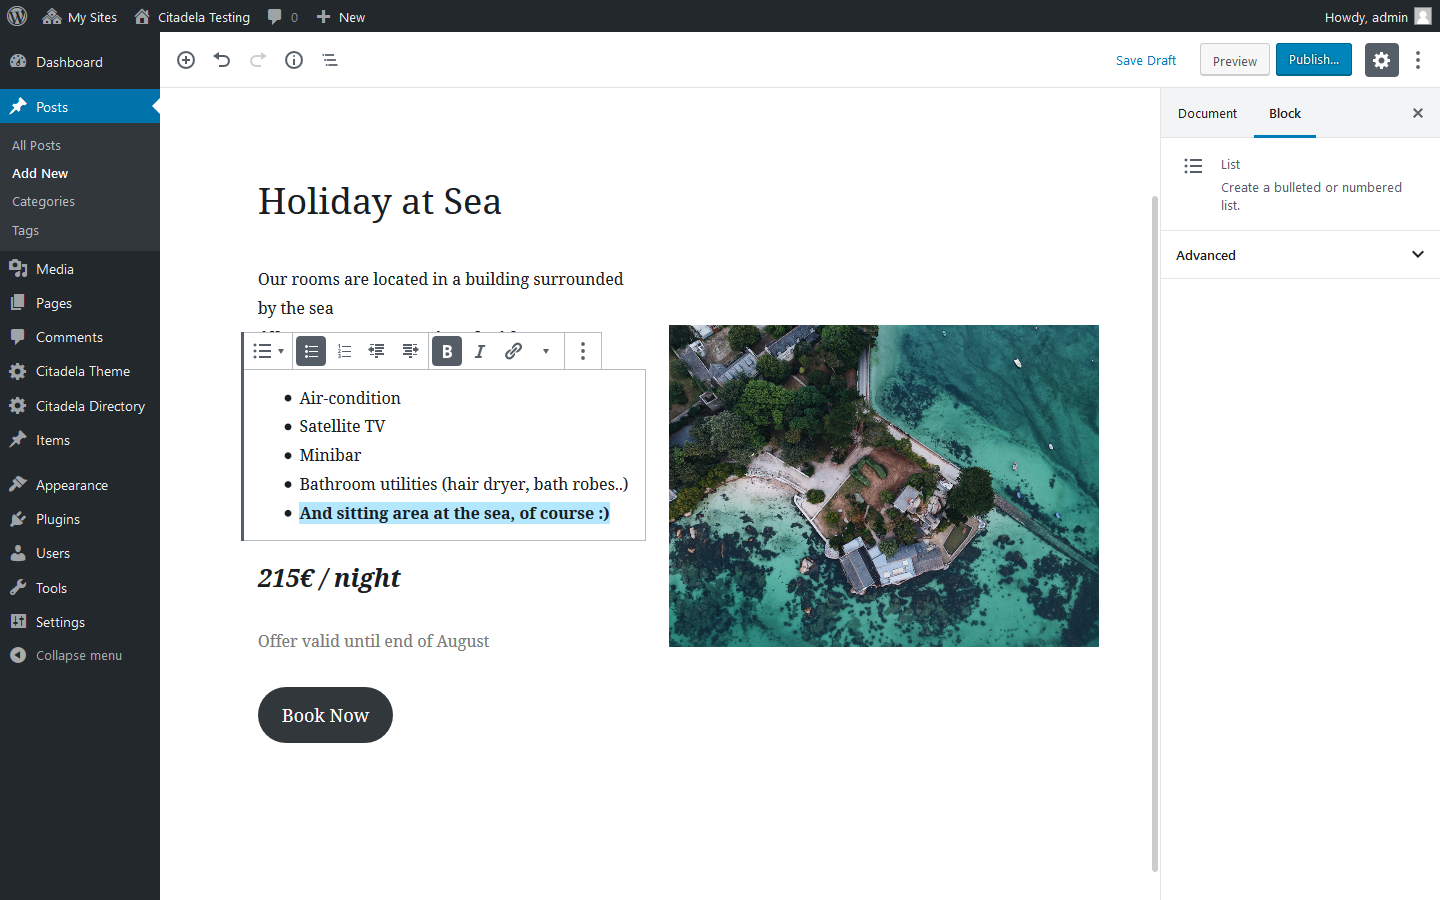Open more rich text controls dropdown

point(545,351)
